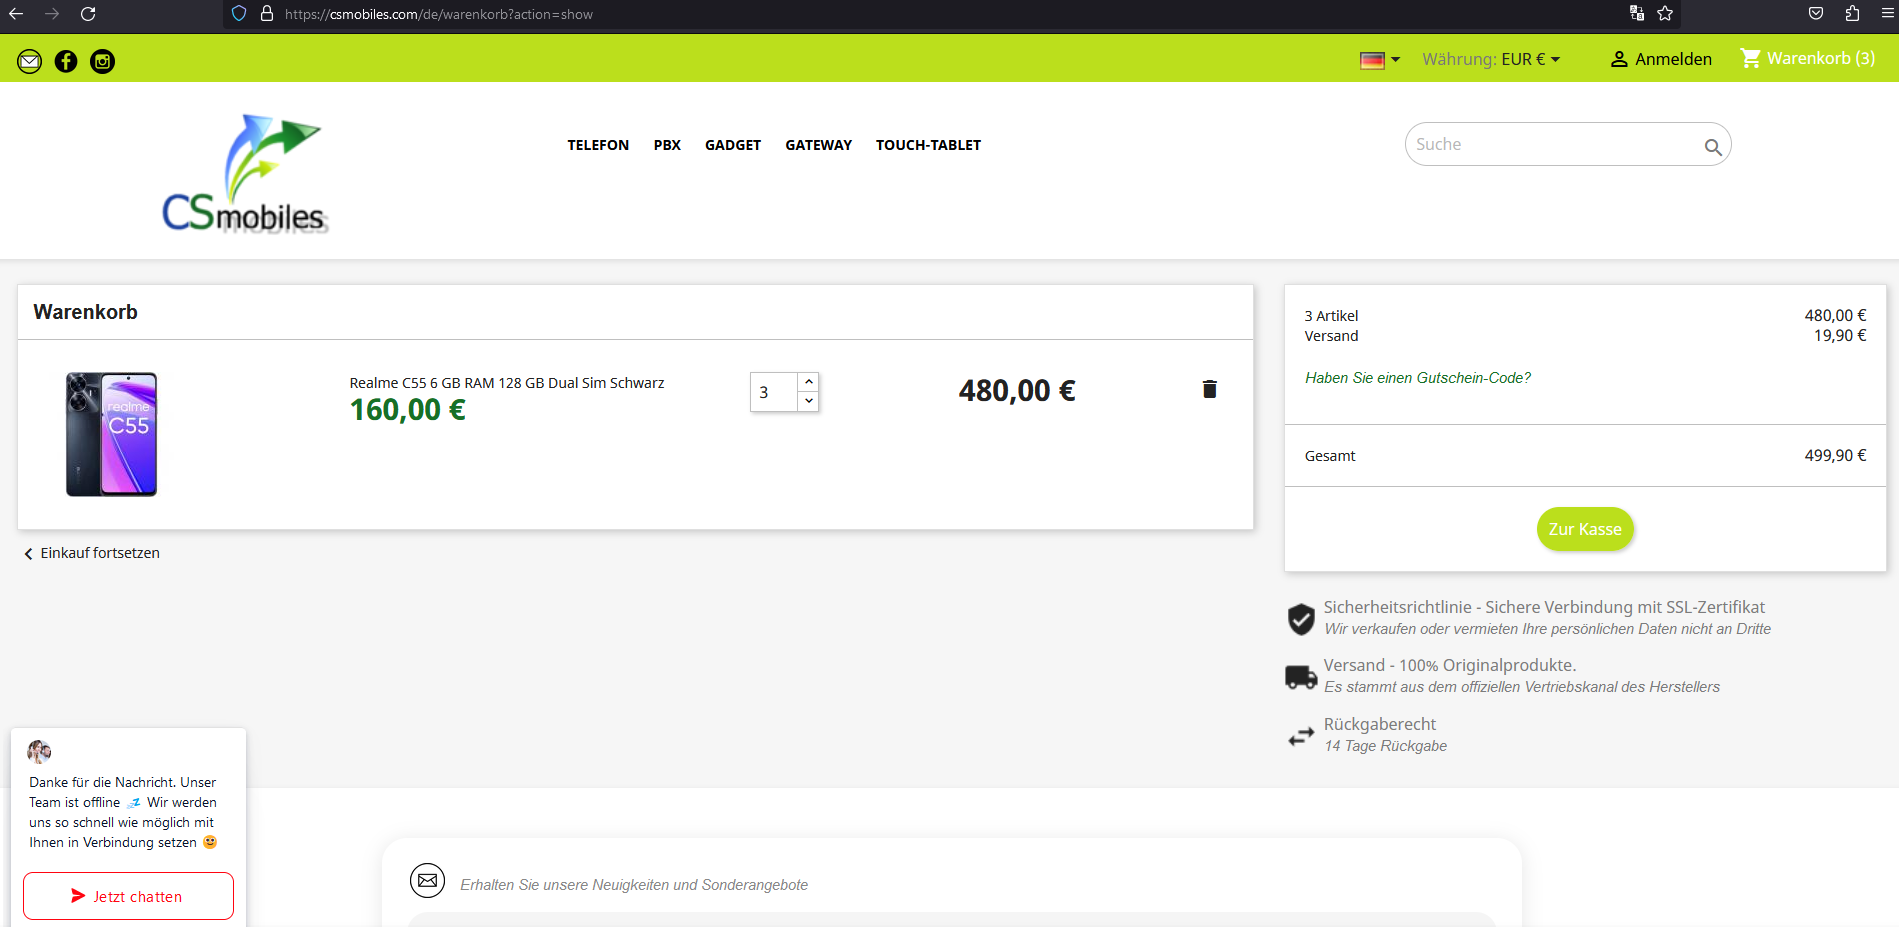This screenshot has height=927, width=1899.
Task: Expand the language flag dropdown
Action: (x=1380, y=60)
